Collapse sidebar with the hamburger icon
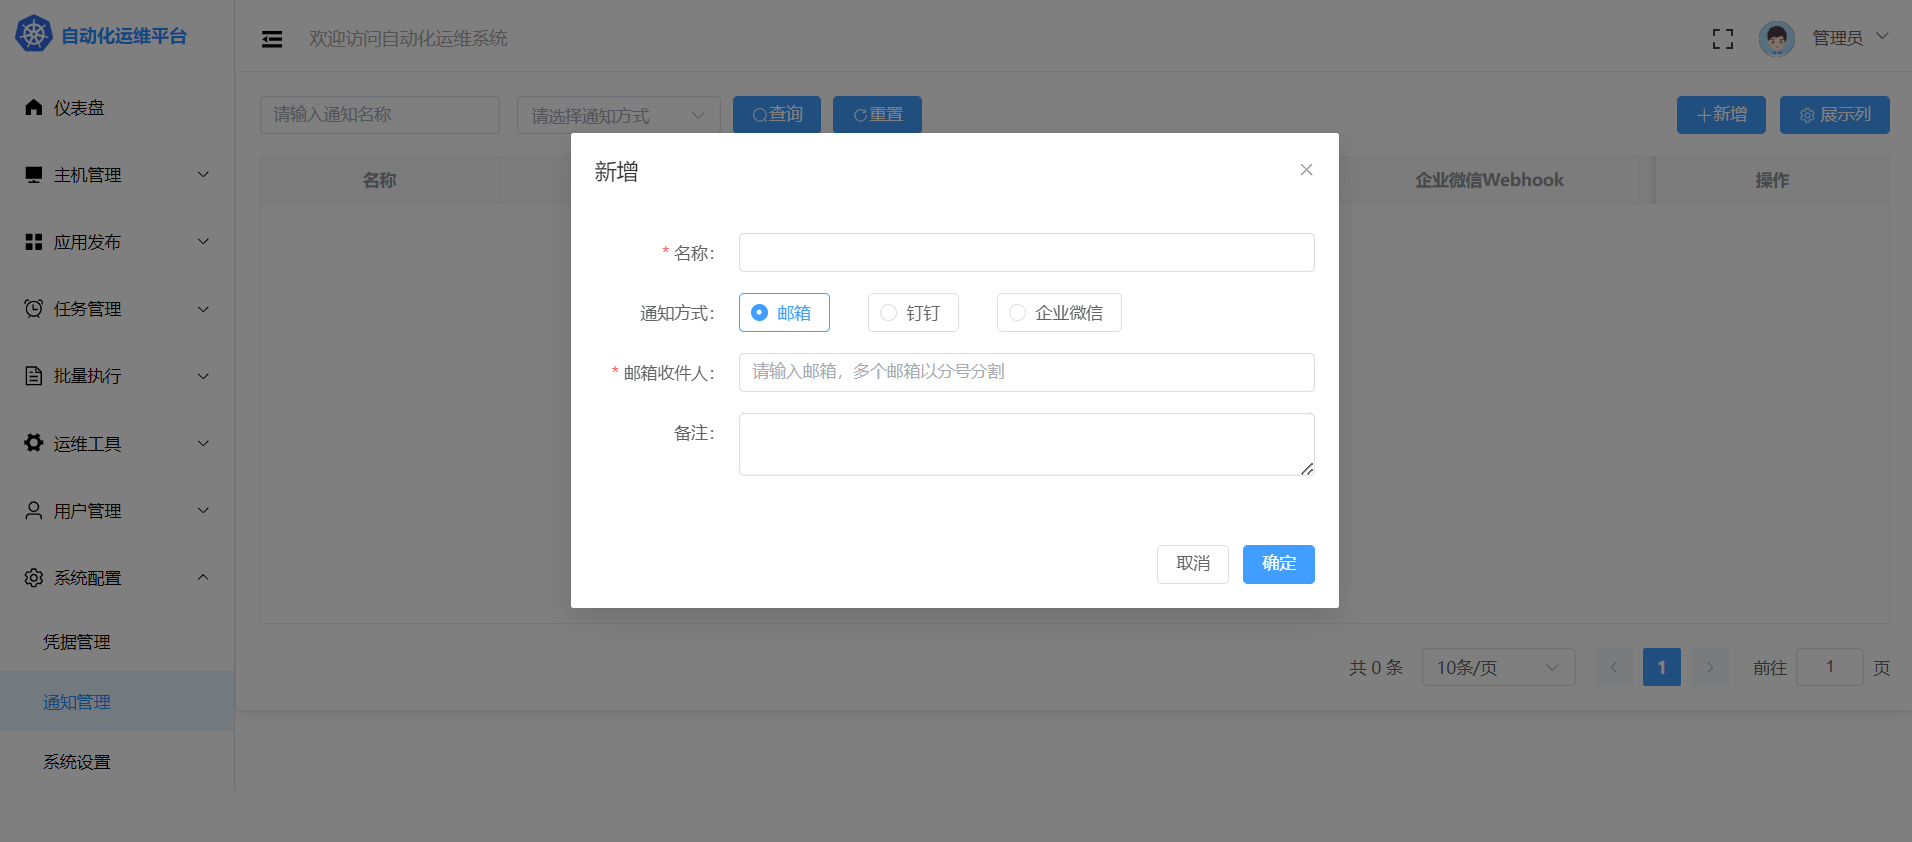The width and height of the screenshot is (1912, 842). [x=272, y=39]
